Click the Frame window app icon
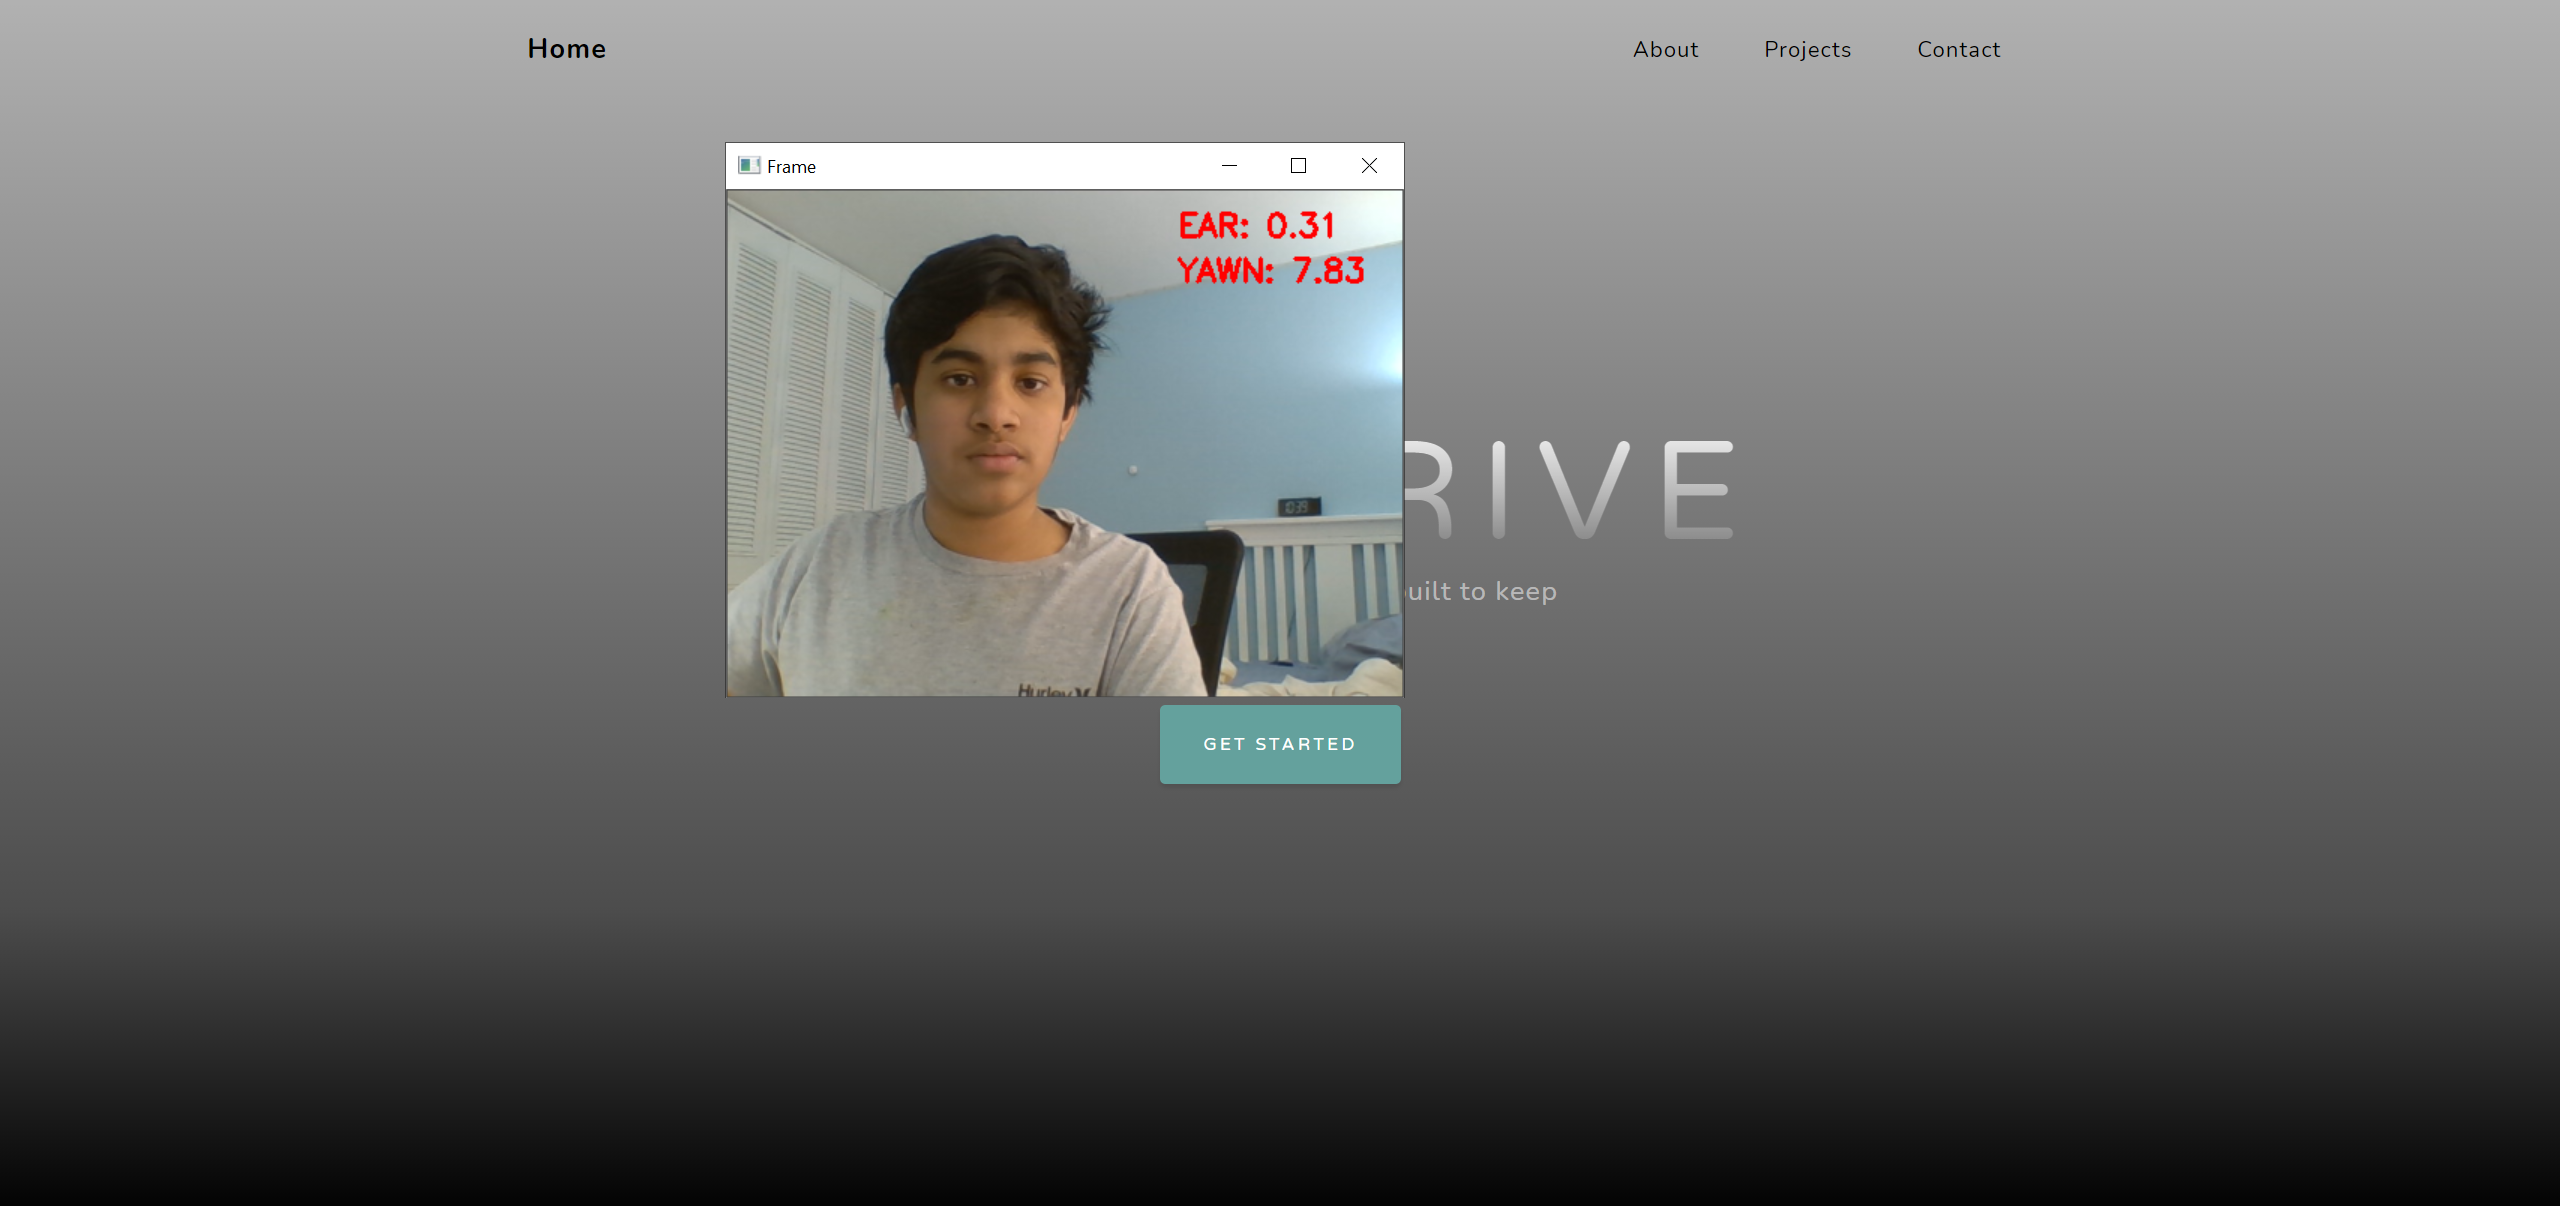Viewport: 2560px width, 1206px height. (749, 166)
